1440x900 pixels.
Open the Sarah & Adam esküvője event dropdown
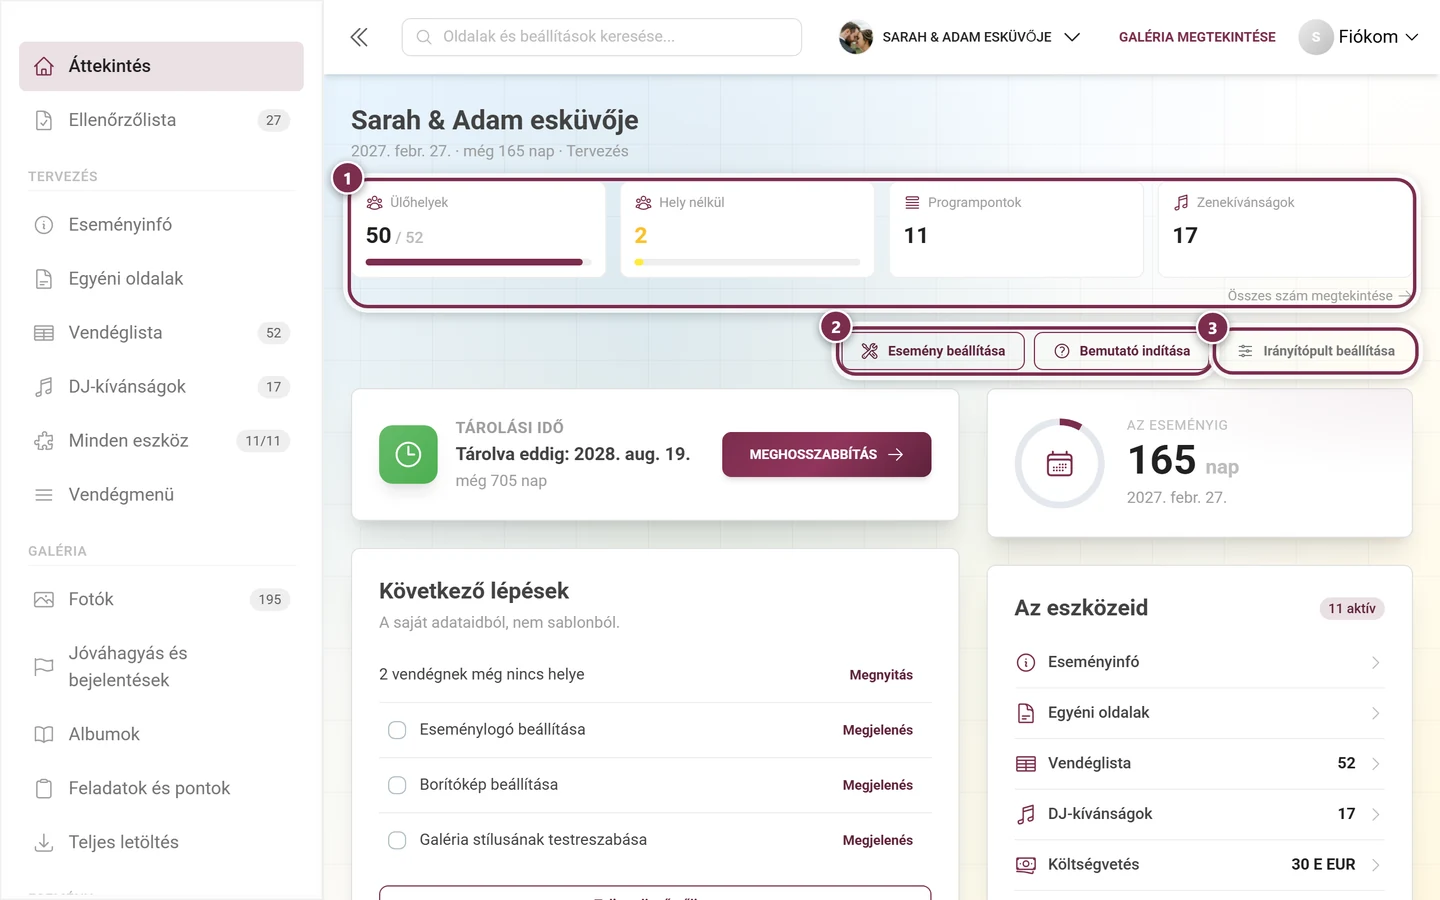(960, 37)
